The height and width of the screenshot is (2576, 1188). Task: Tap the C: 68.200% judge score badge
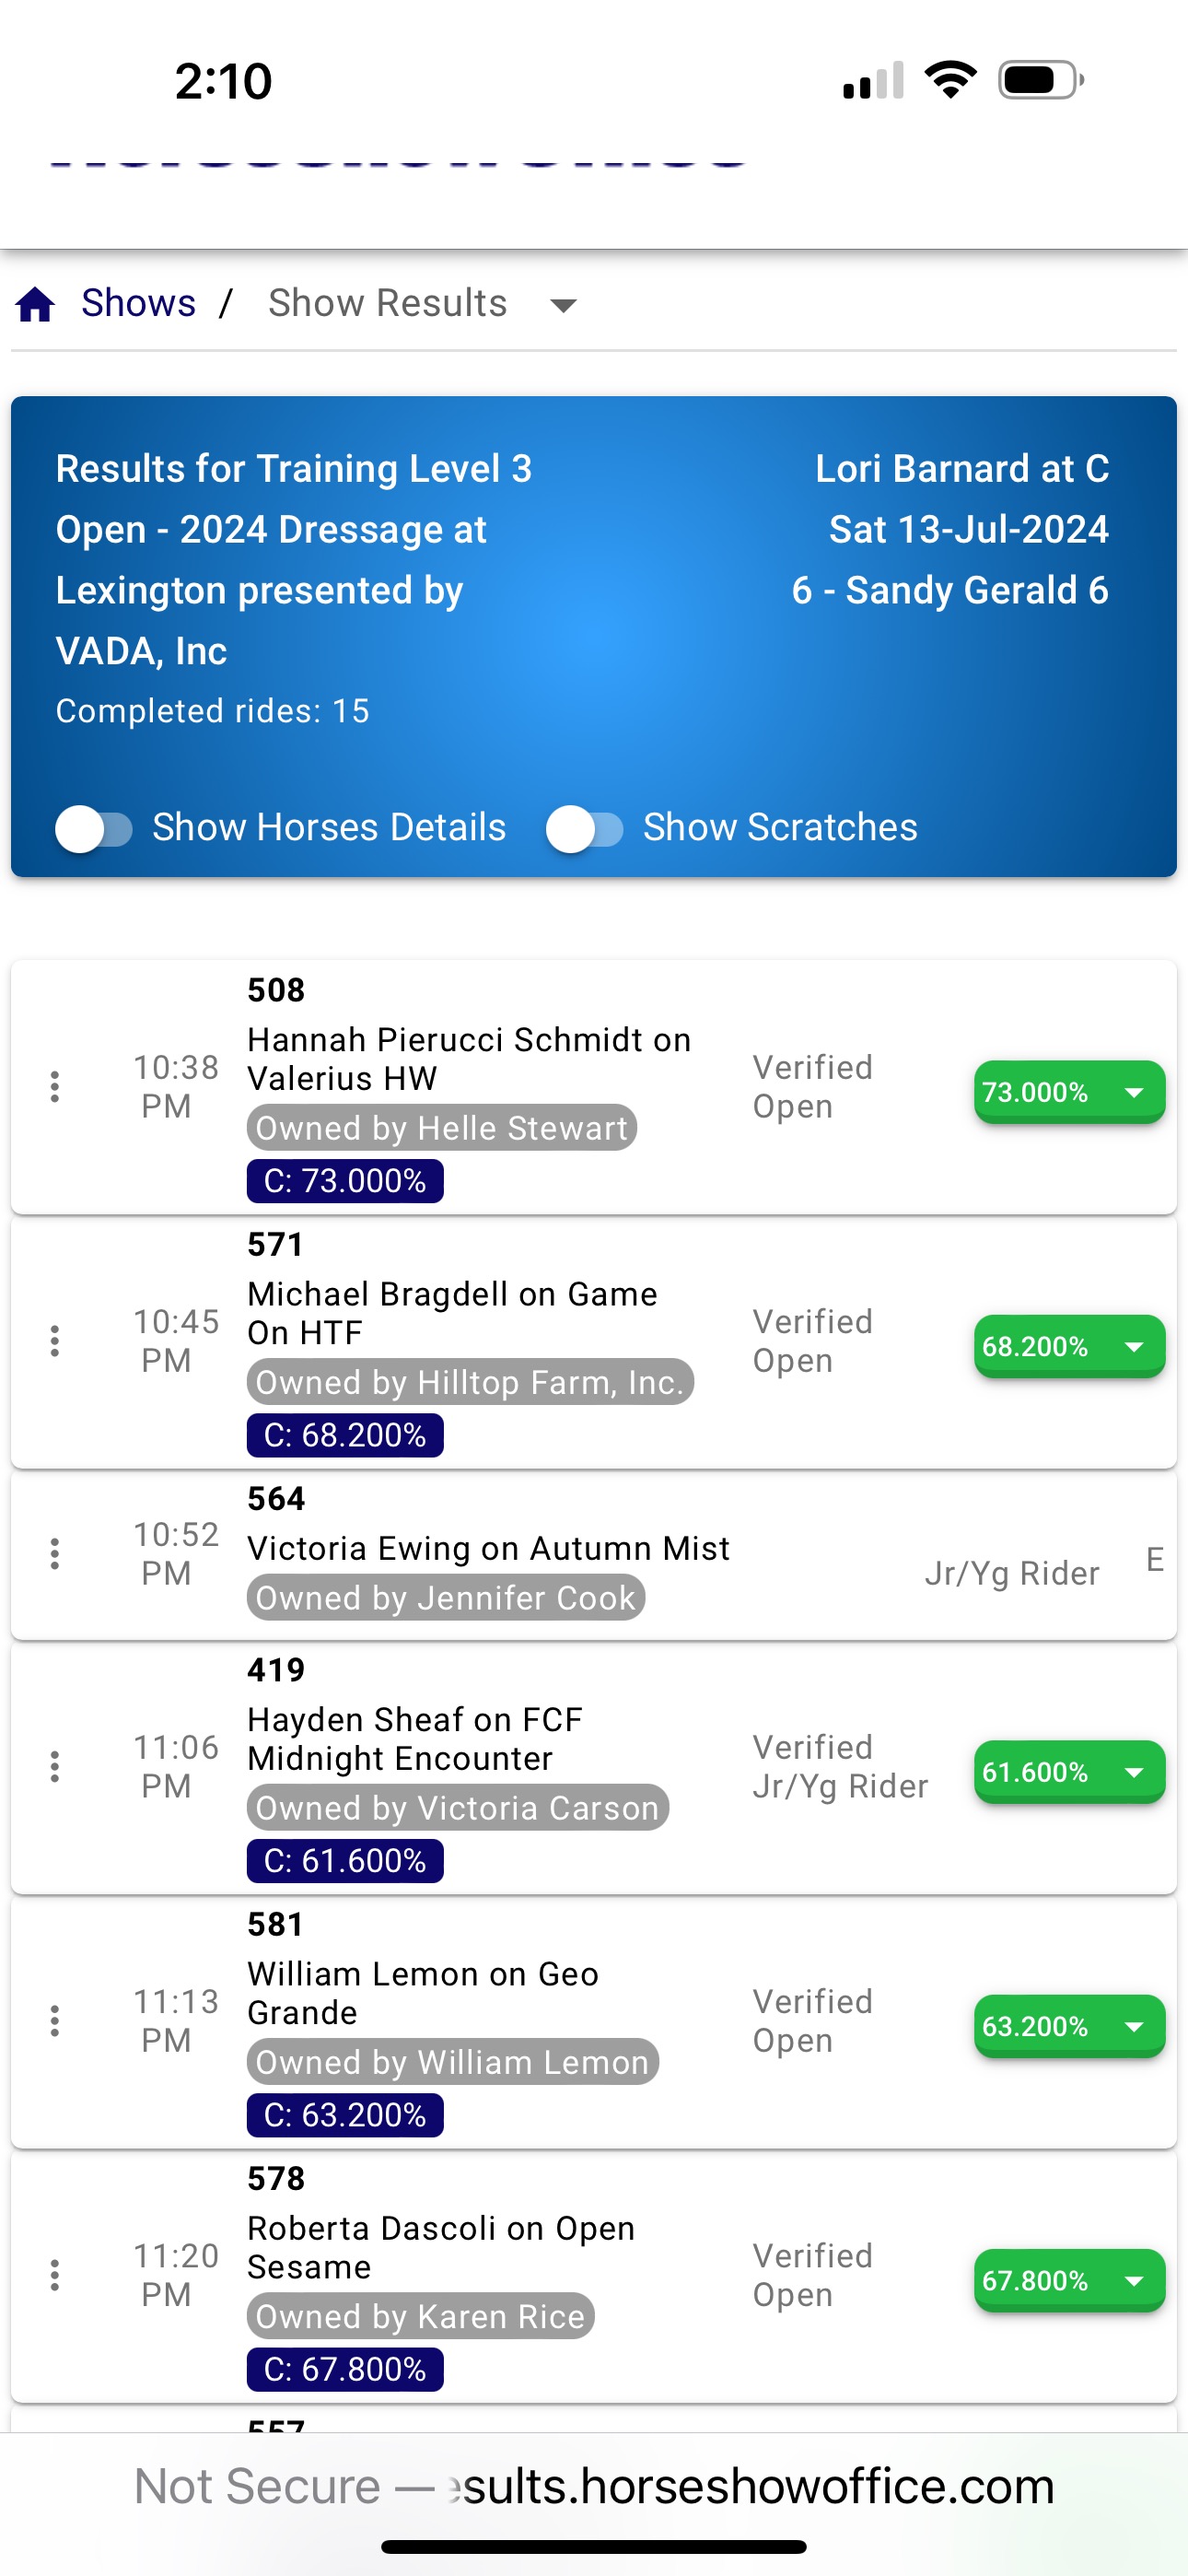[x=345, y=1435]
